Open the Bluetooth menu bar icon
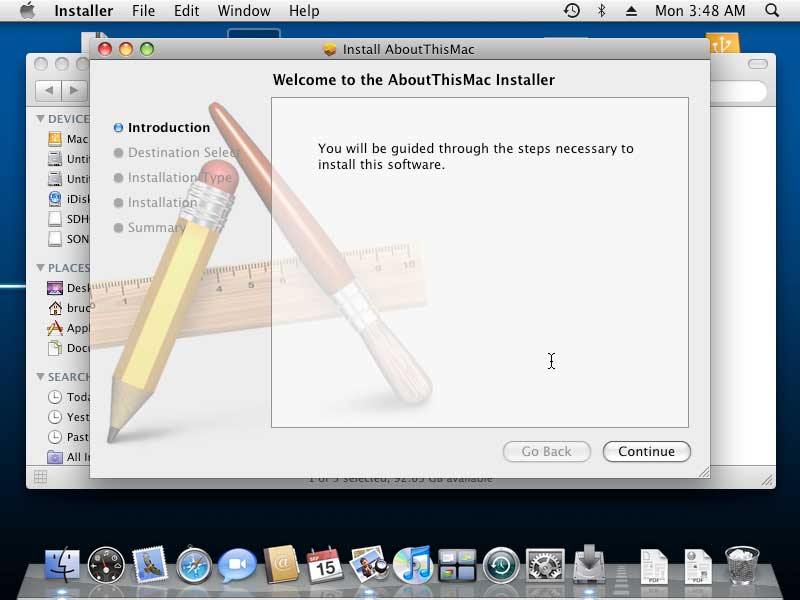This screenshot has height=600, width=800. (x=602, y=10)
